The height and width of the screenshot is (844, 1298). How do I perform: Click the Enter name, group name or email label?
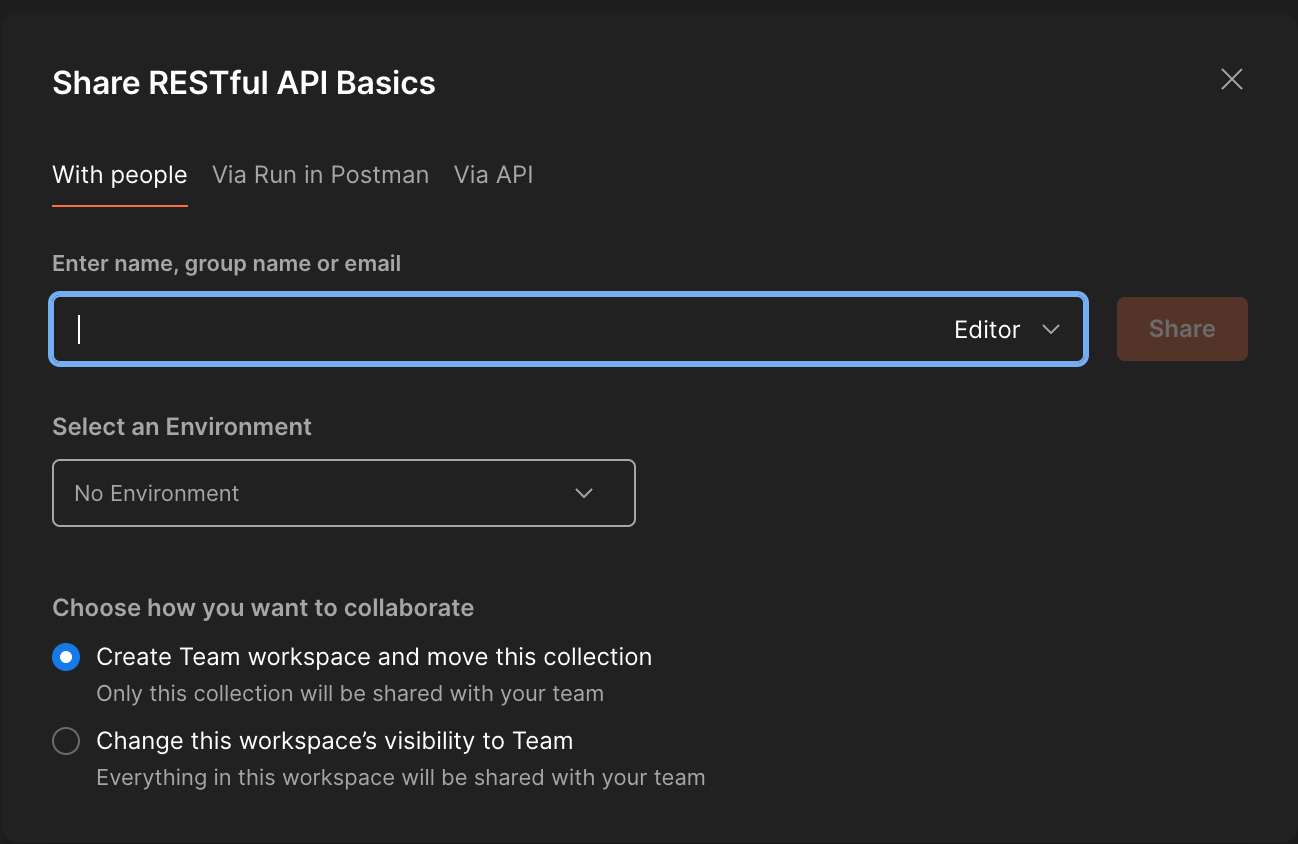click(x=227, y=264)
